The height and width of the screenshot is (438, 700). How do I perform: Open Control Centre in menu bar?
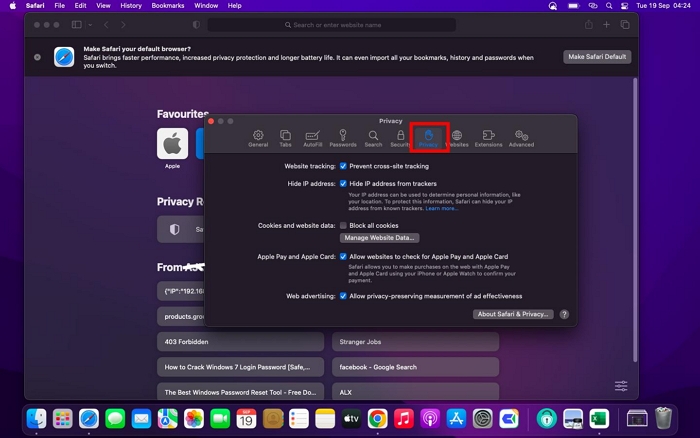pyautogui.click(x=625, y=6)
